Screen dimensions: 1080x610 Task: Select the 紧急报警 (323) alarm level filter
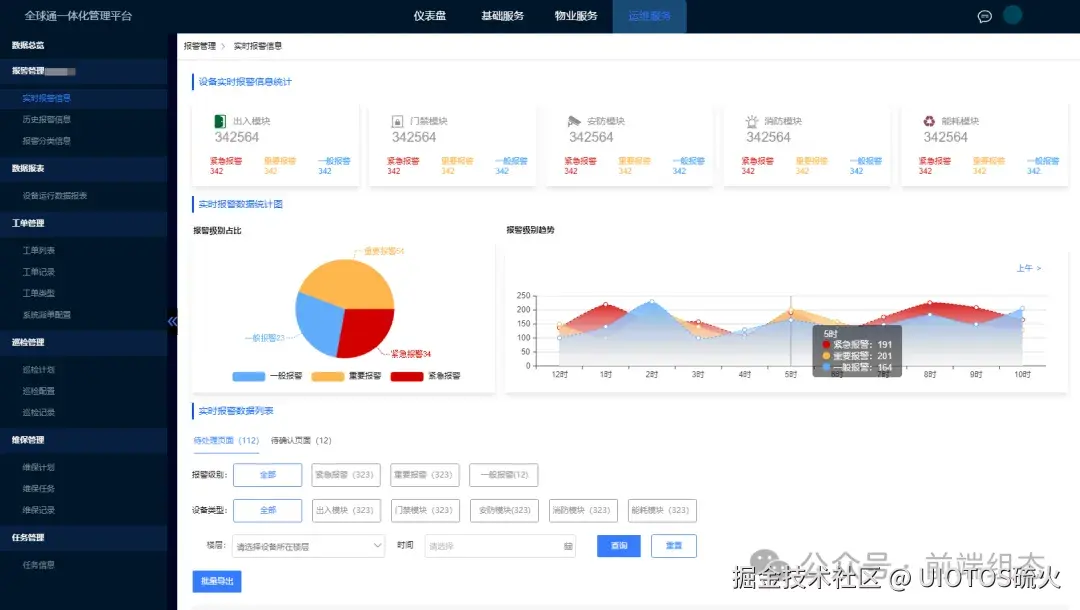347,475
